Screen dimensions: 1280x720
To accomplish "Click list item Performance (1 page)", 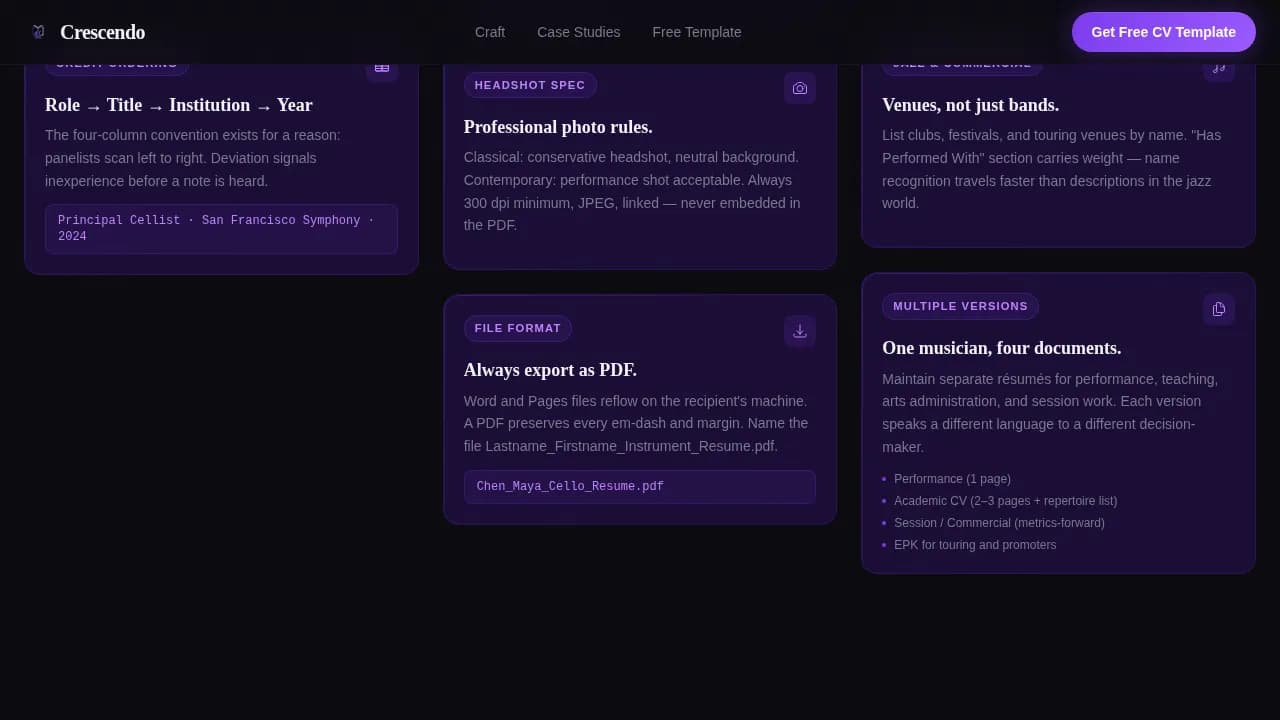I will point(952,479).
